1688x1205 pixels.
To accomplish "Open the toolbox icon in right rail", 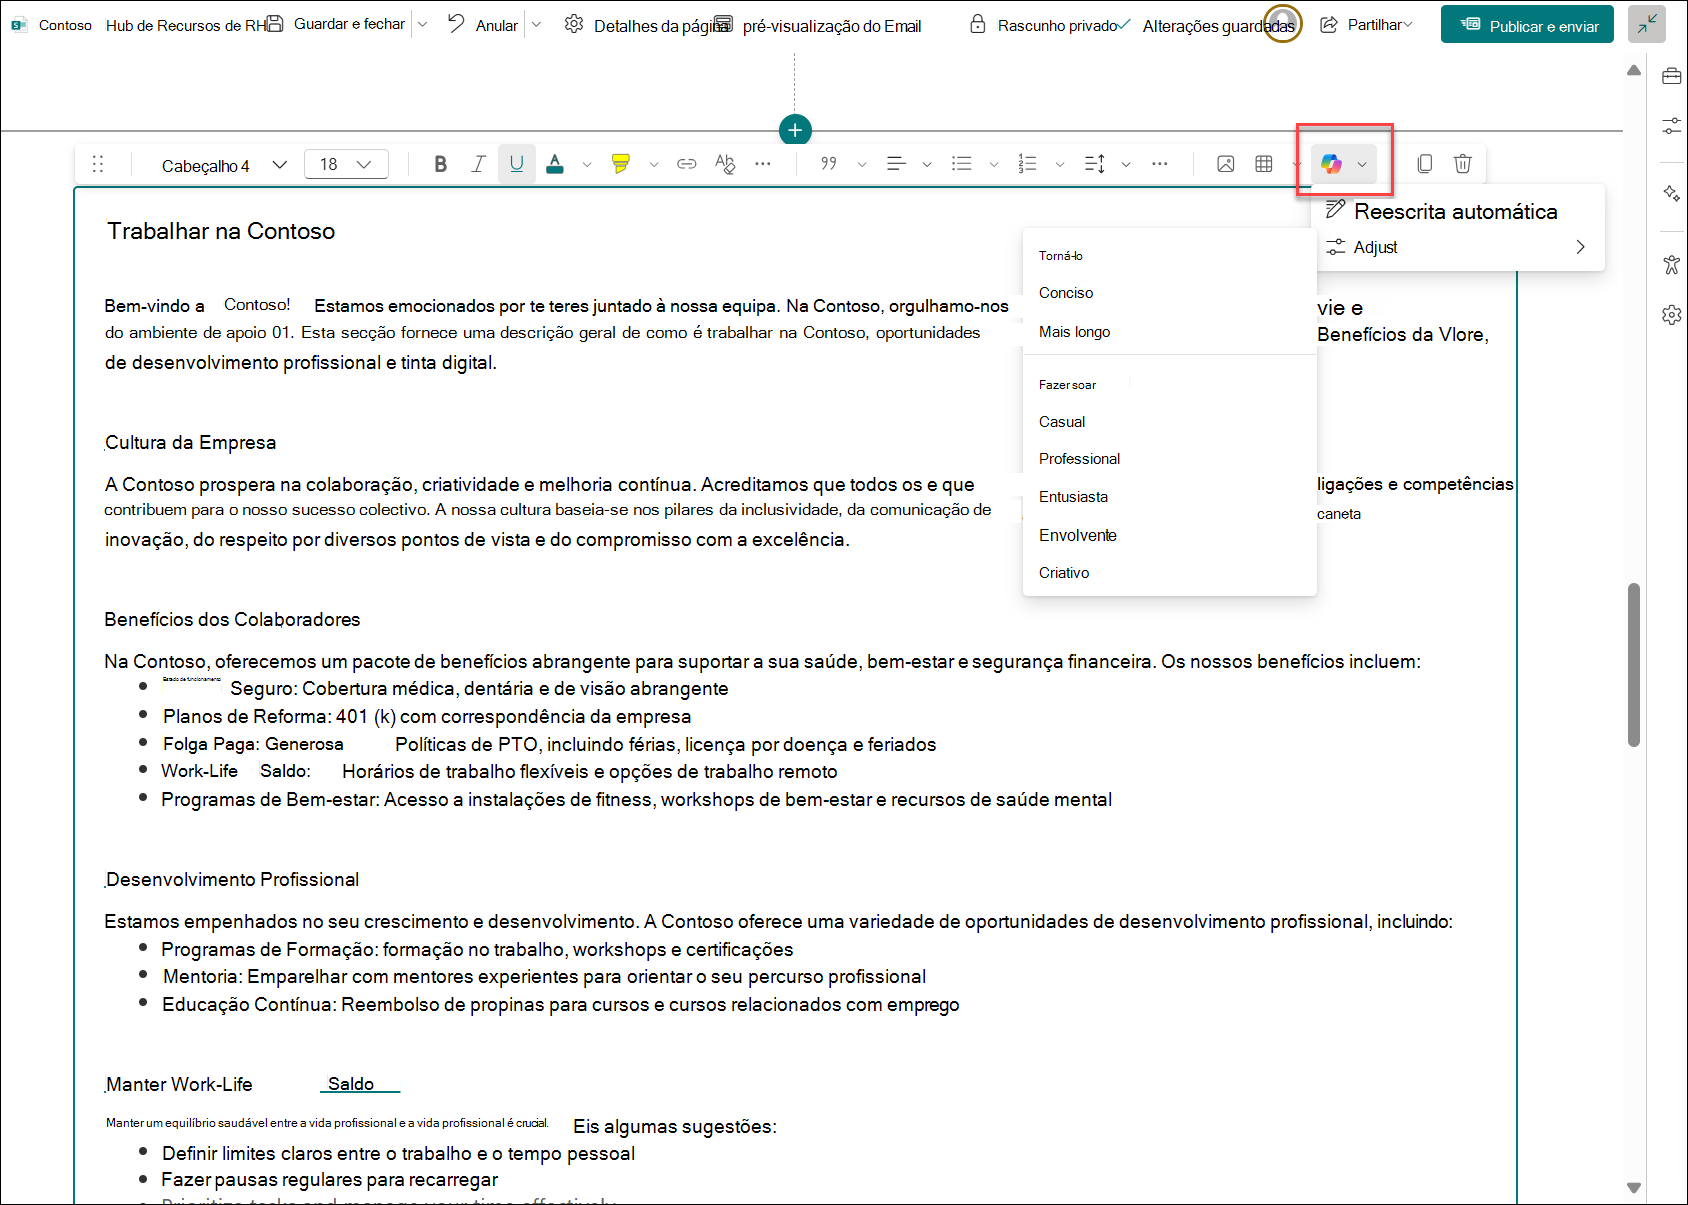I will [x=1671, y=76].
